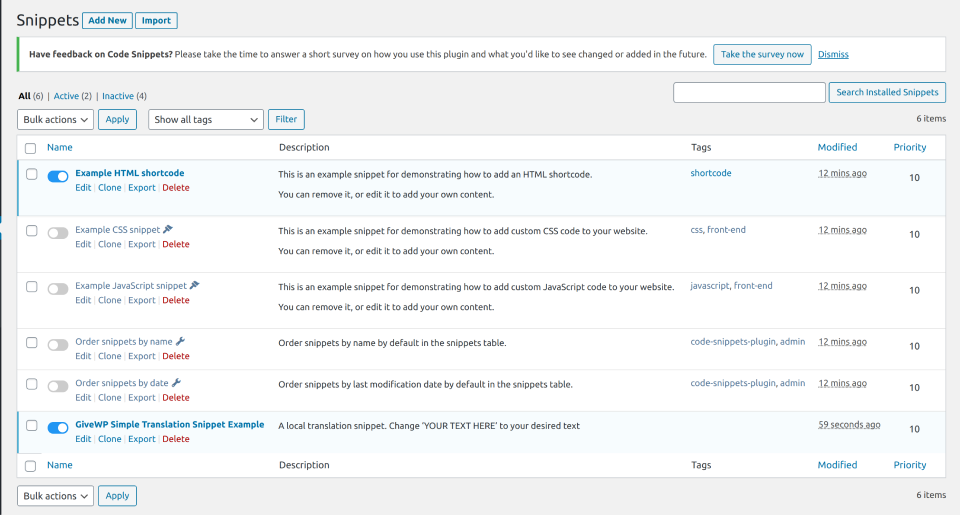Deactivate the Example HTML shortcode toggle
960x515 pixels.
(x=58, y=176)
